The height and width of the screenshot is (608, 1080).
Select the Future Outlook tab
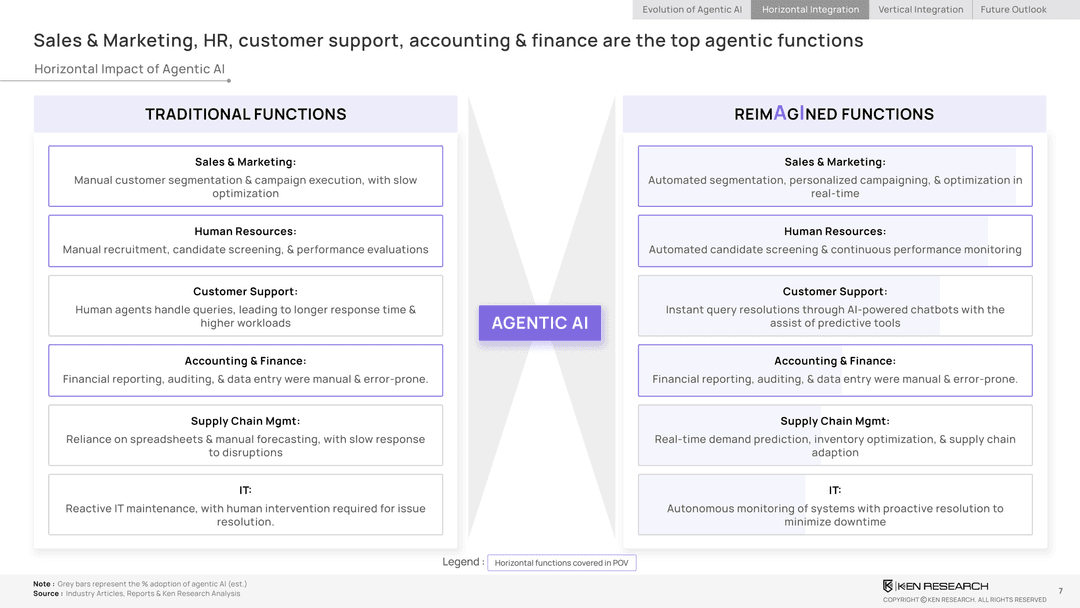[x=1013, y=10]
